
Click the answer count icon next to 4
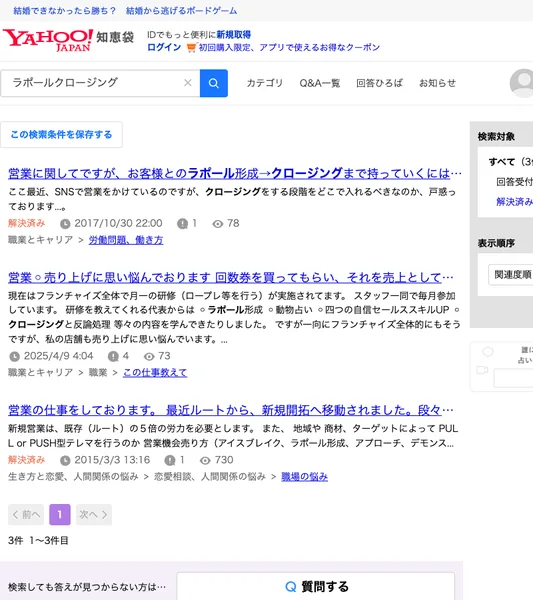click(x=113, y=356)
